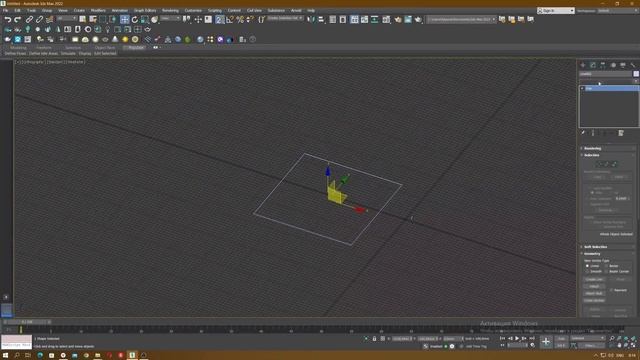Open the Display panel tab icon
This screenshot has height=360, width=640.
click(x=623, y=65)
